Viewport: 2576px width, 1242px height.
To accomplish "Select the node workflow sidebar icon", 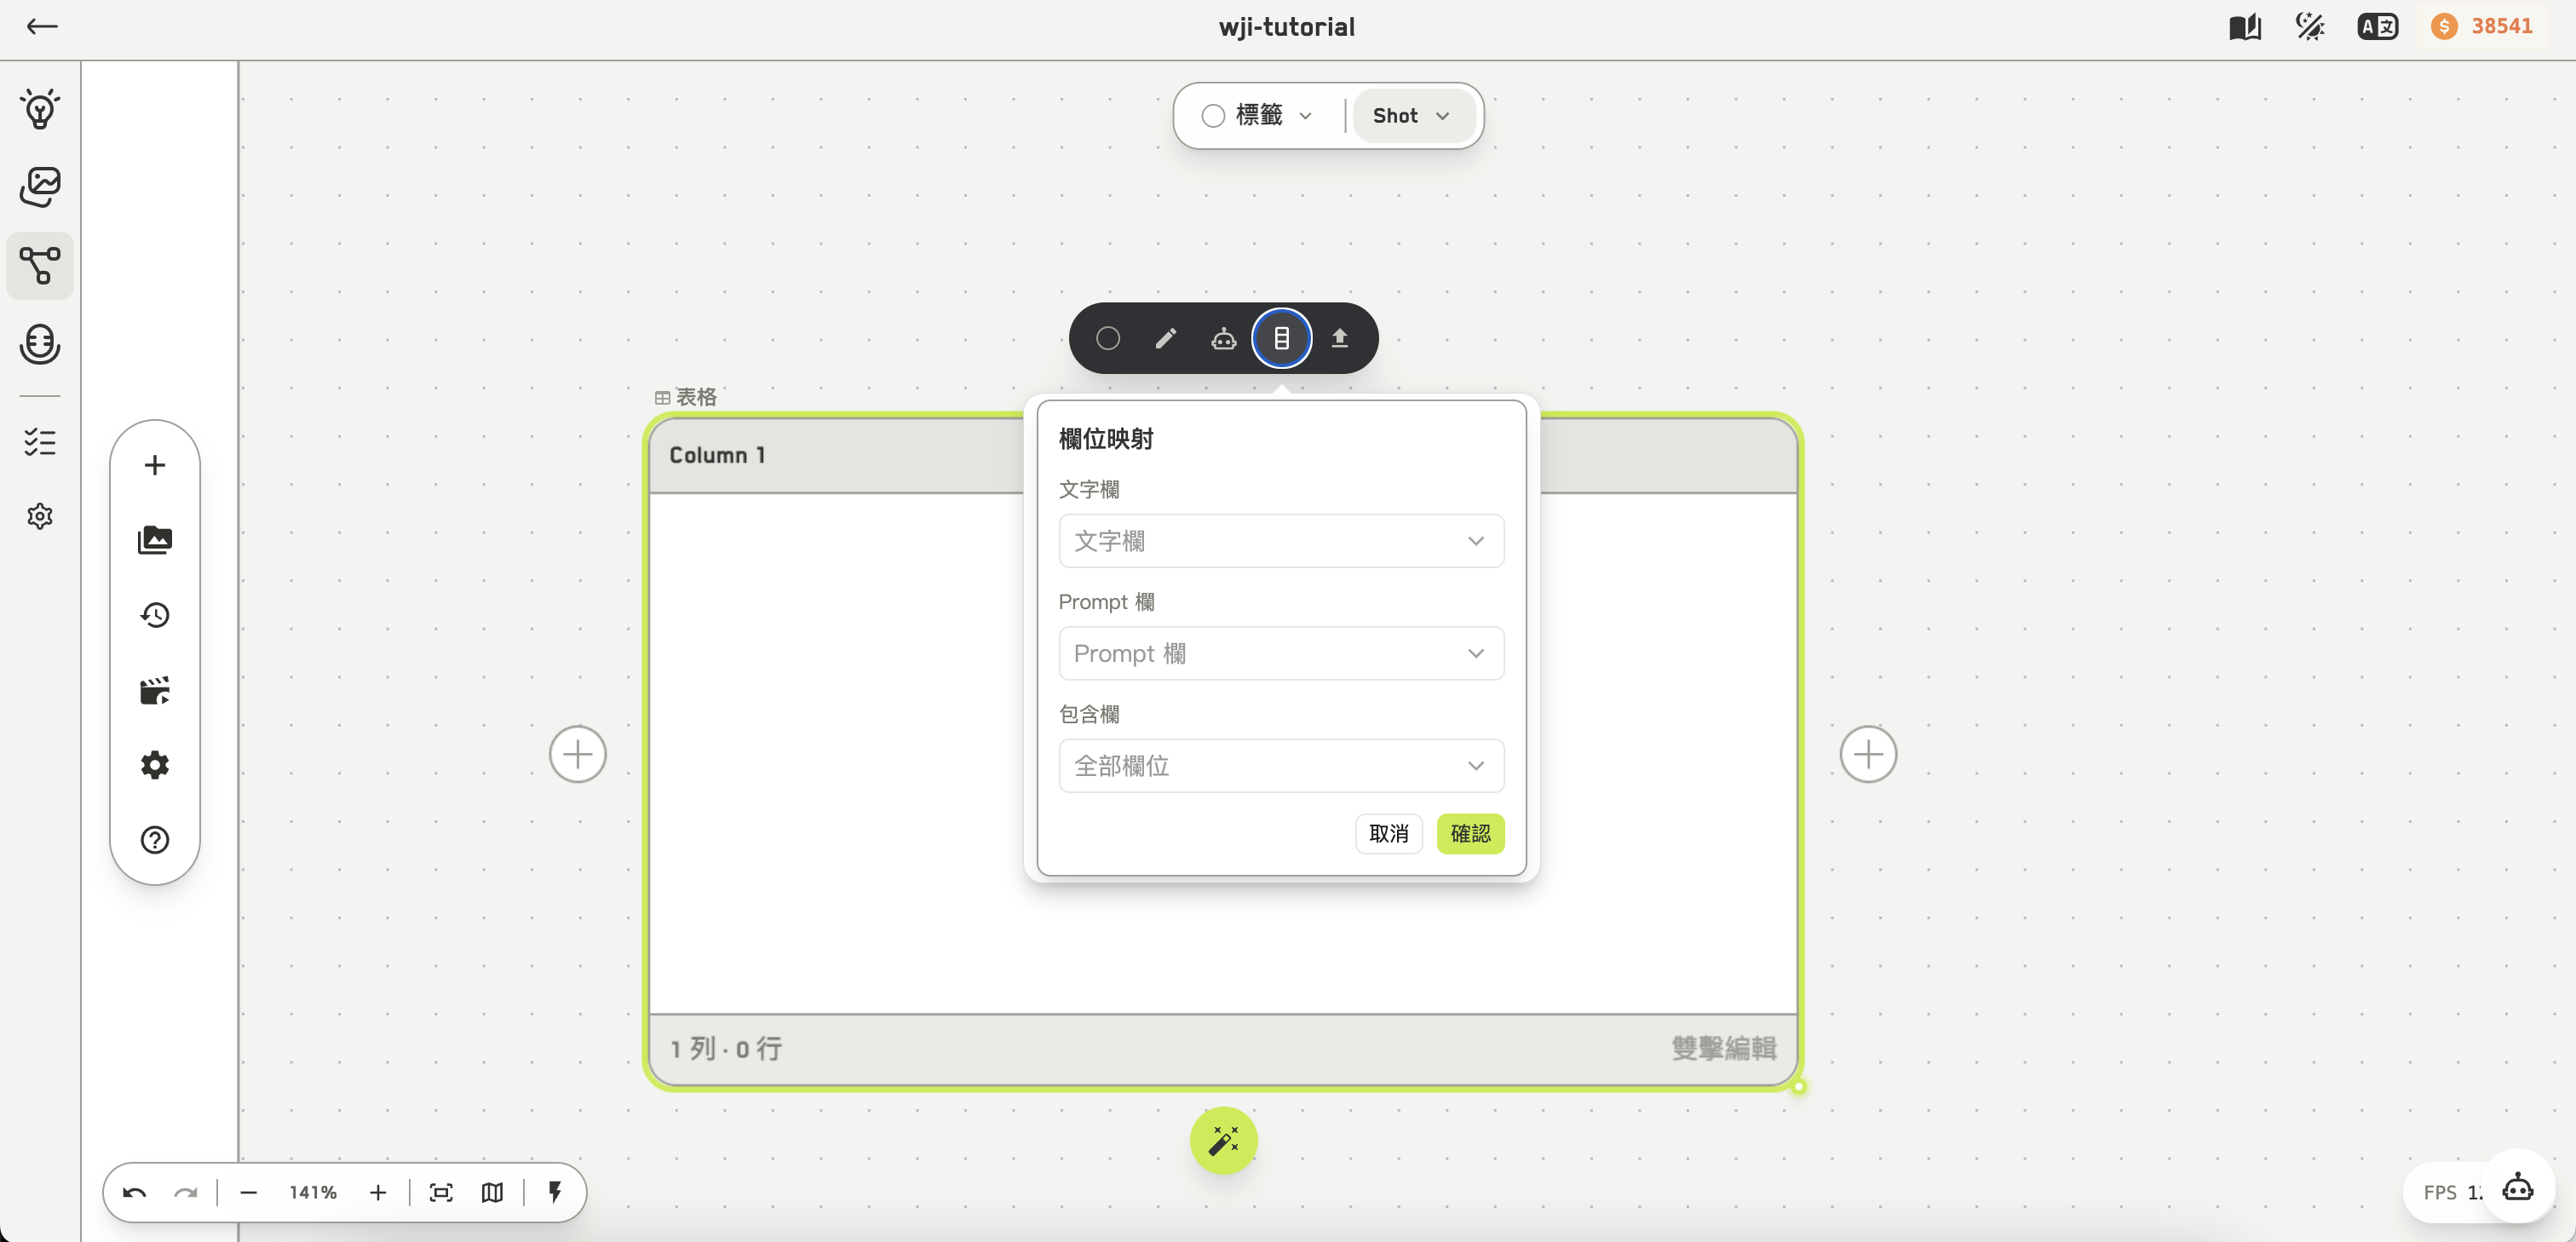I will tap(40, 266).
